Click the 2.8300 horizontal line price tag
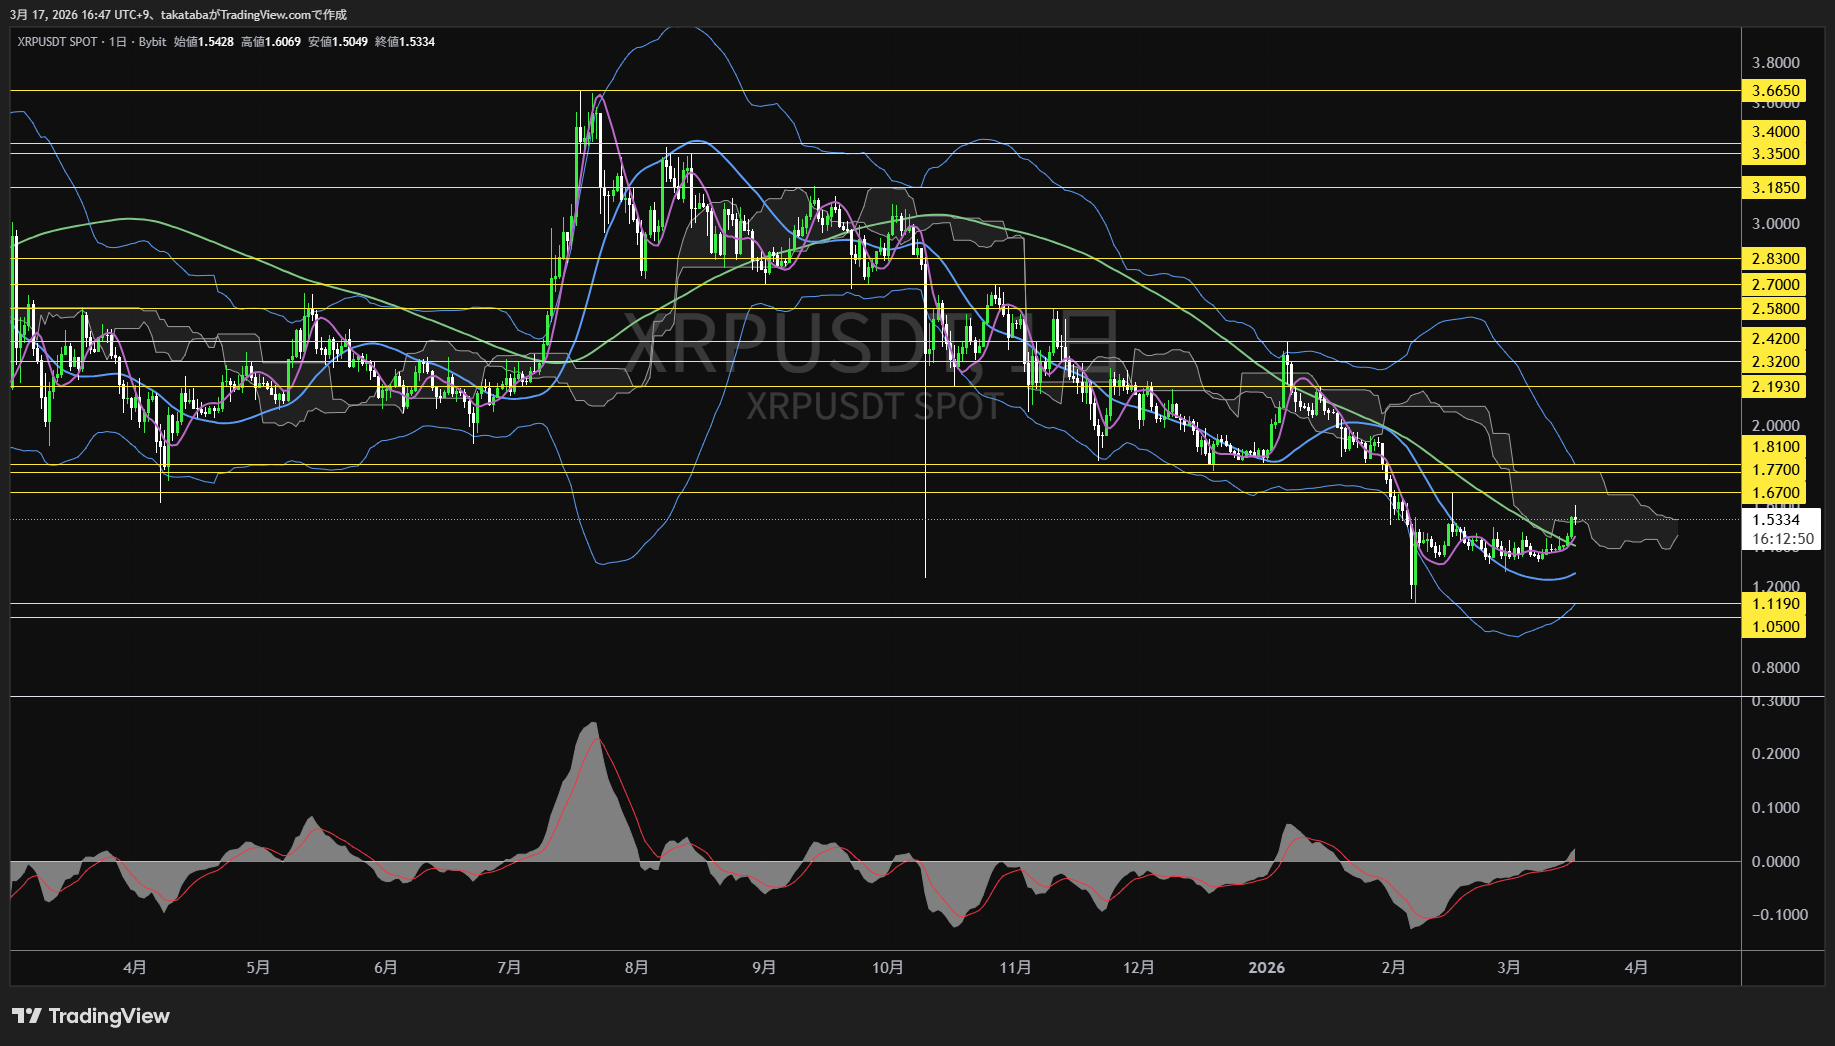The height and width of the screenshot is (1046, 1835). [1775, 259]
